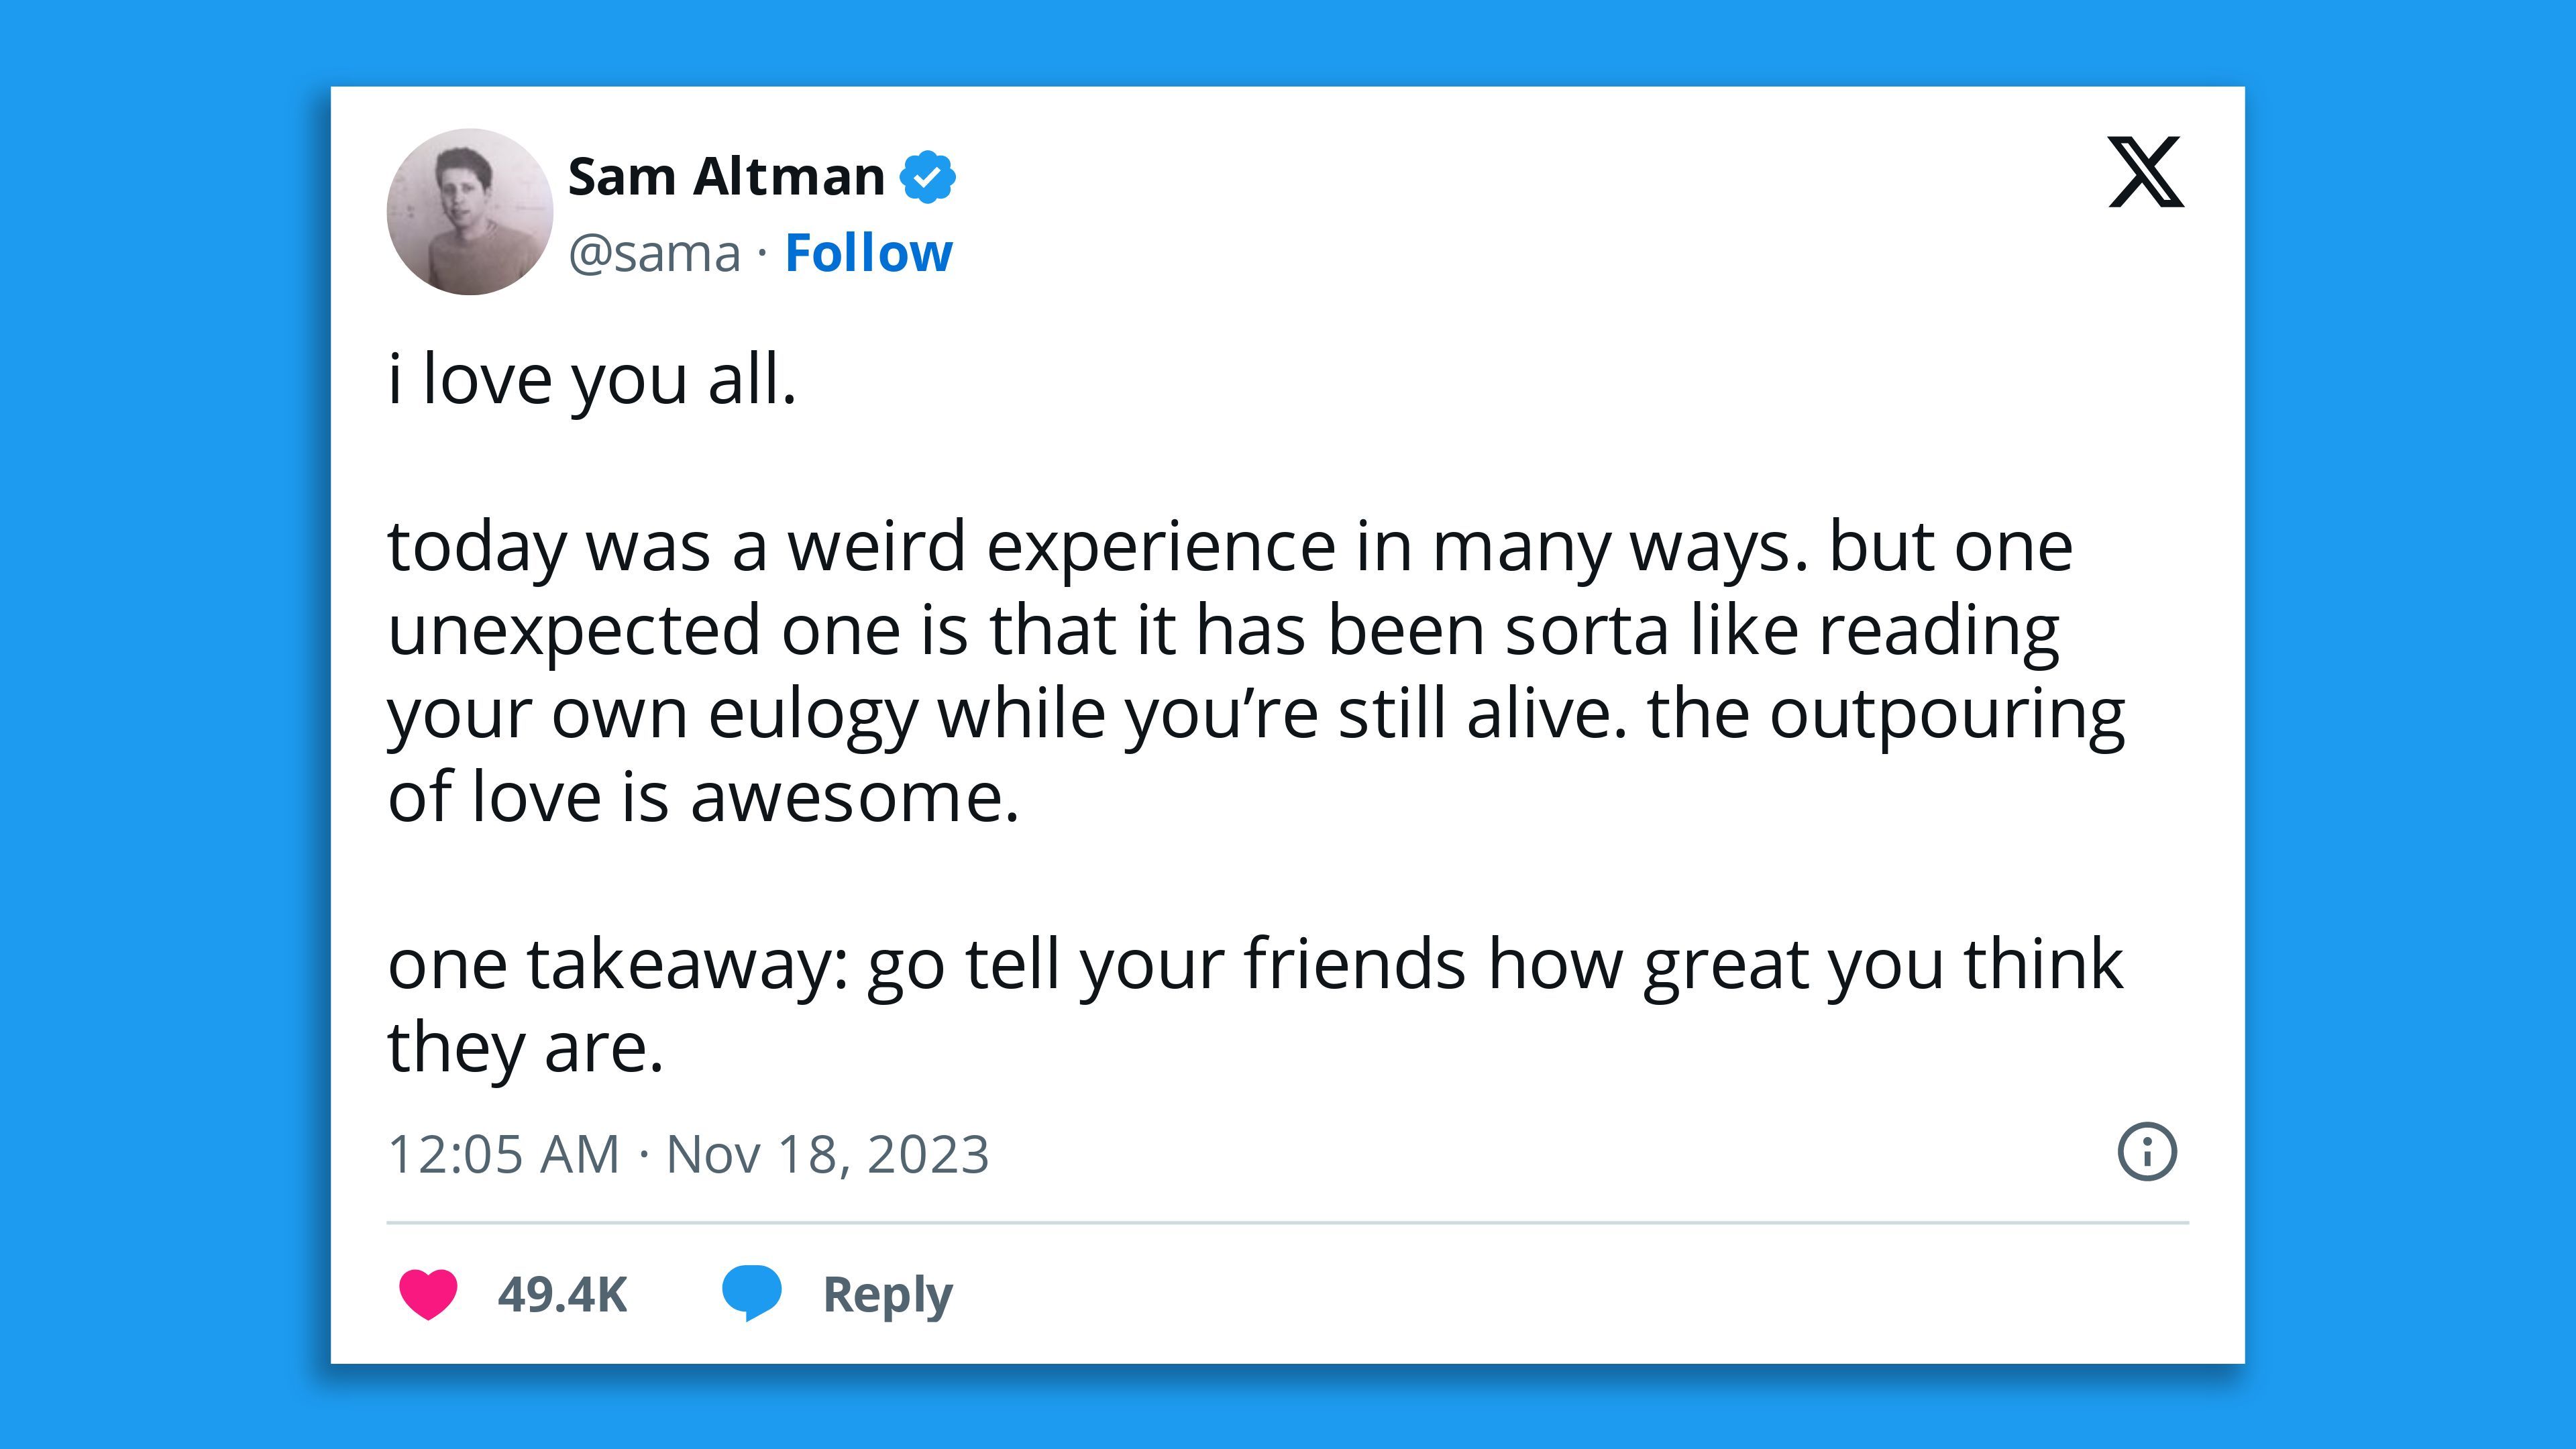Open the tweet info circle icon

point(2146,1152)
